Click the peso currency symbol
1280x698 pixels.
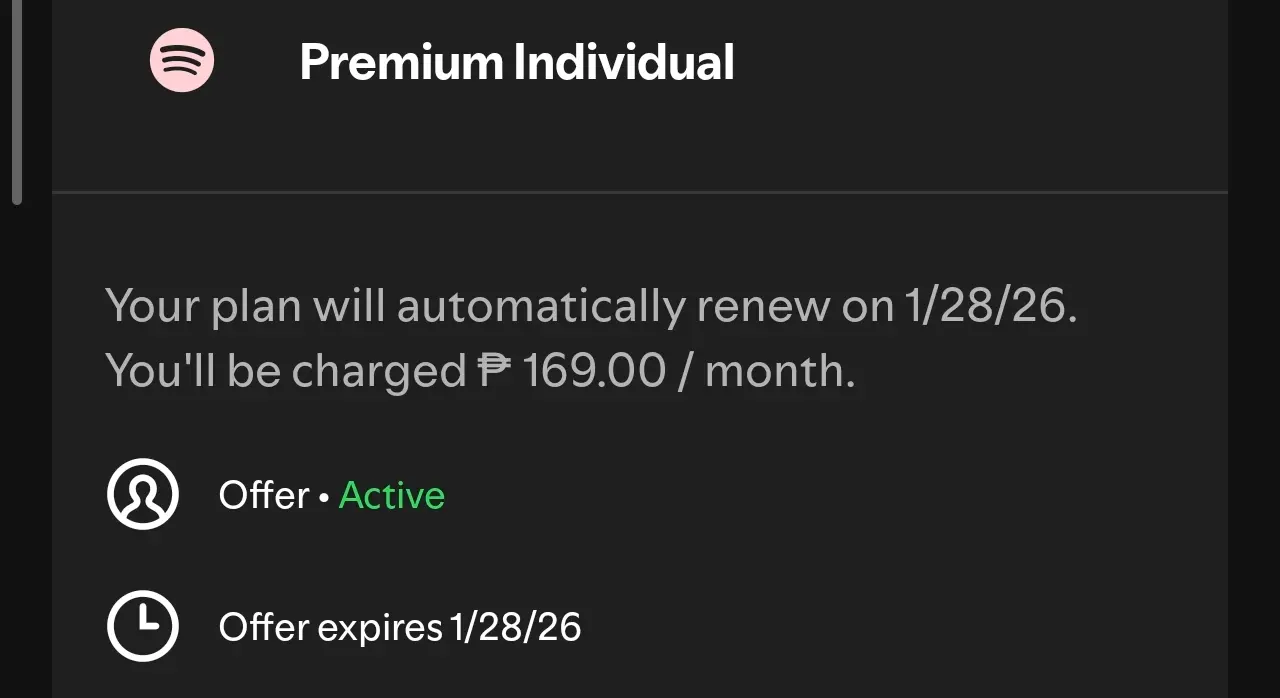click(494, 371)
